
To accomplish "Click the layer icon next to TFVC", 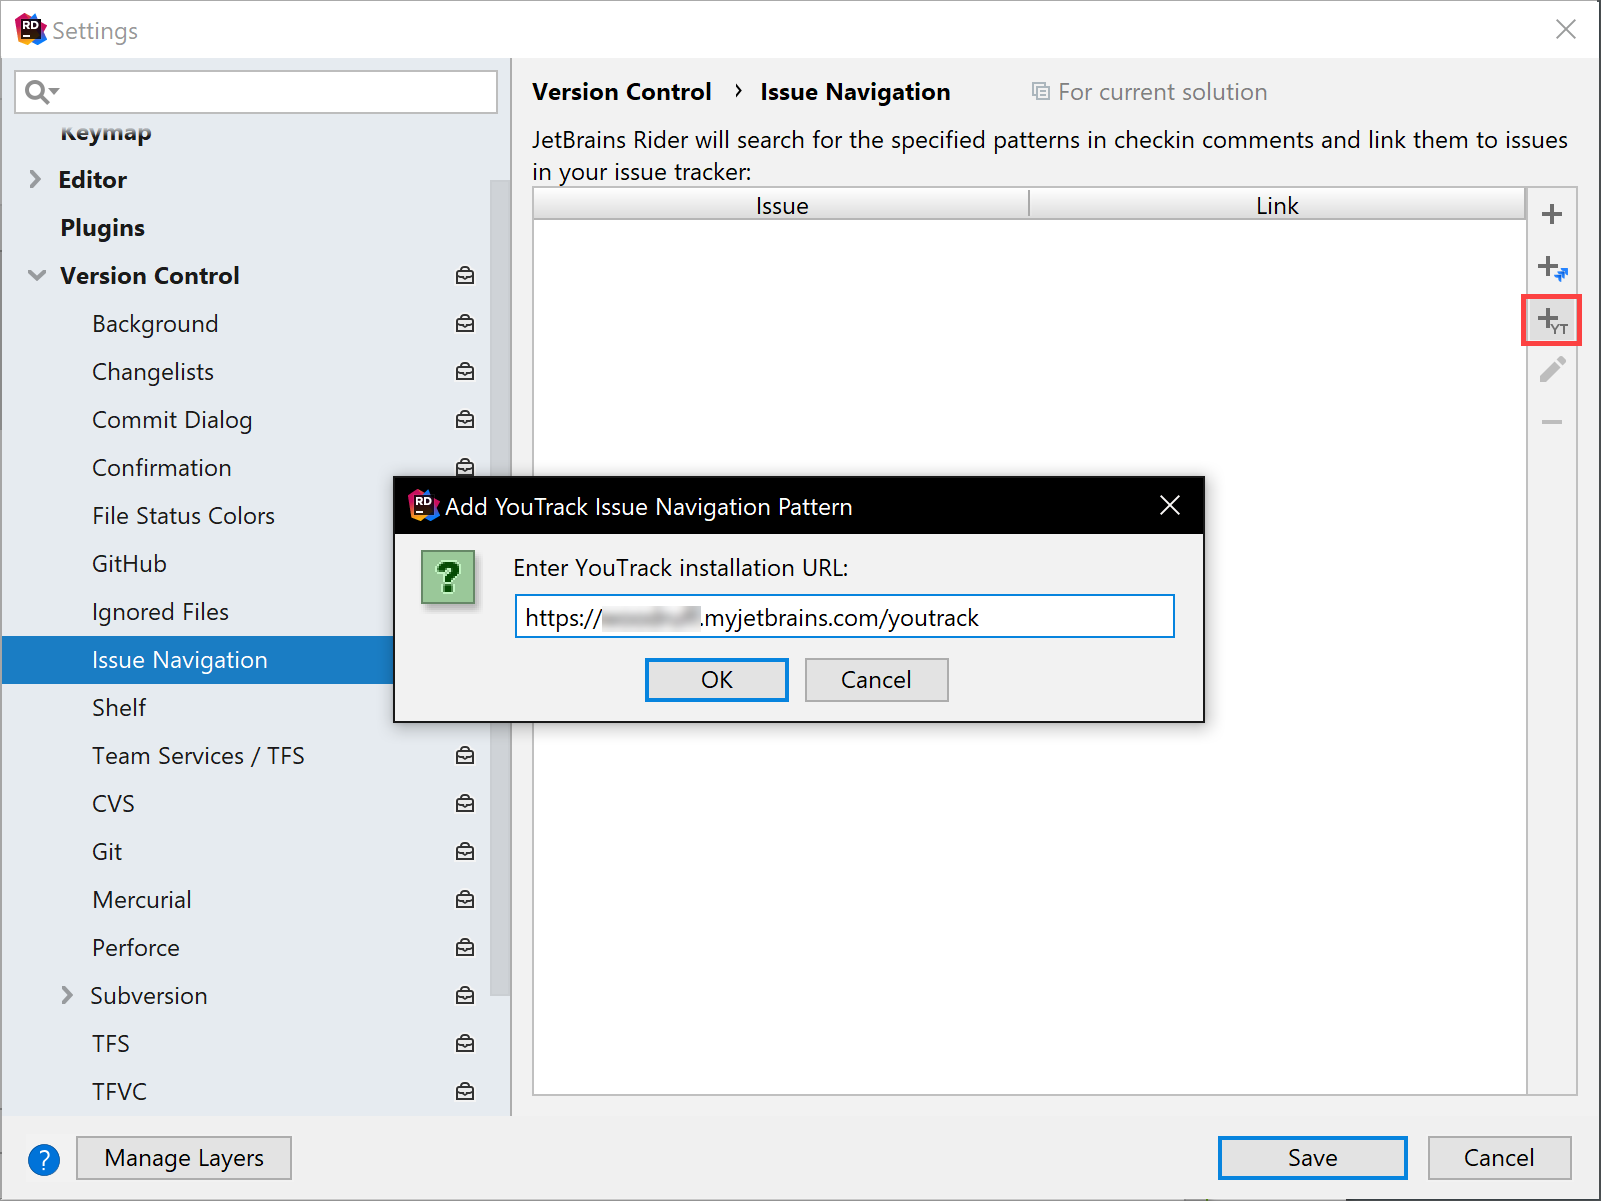I will pyautogui.click(x=465, y=1091).
